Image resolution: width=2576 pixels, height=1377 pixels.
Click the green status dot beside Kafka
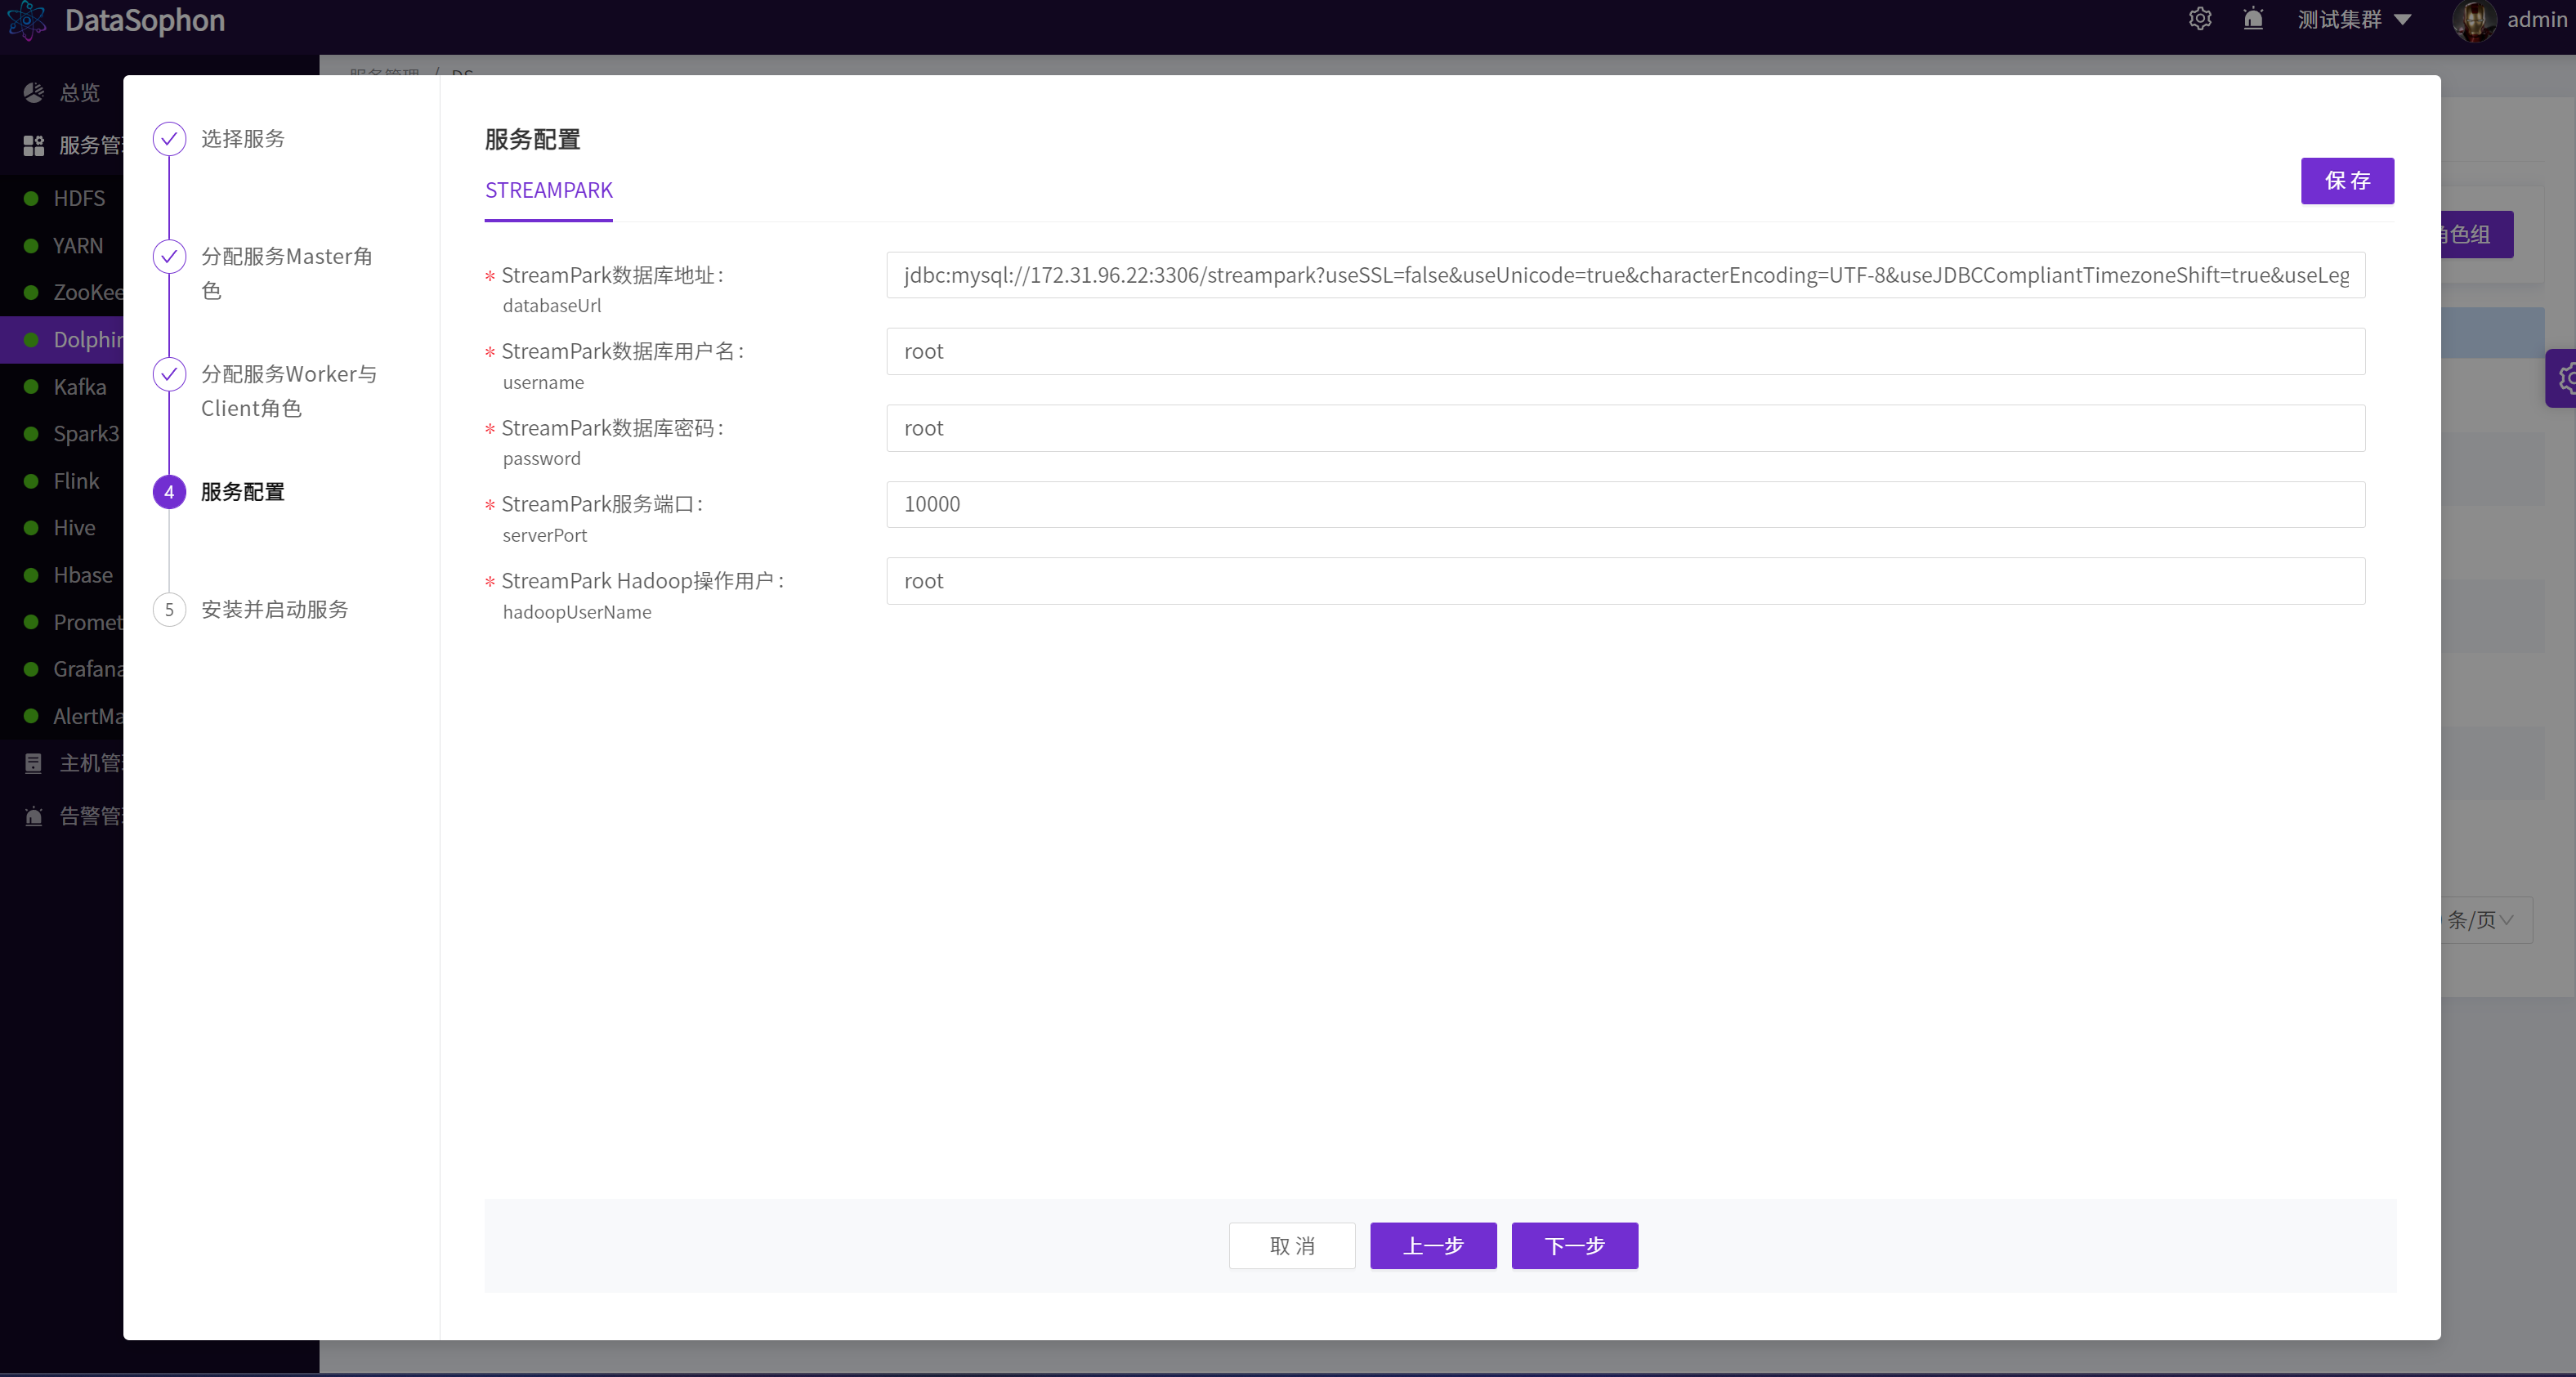coord(31,386)
